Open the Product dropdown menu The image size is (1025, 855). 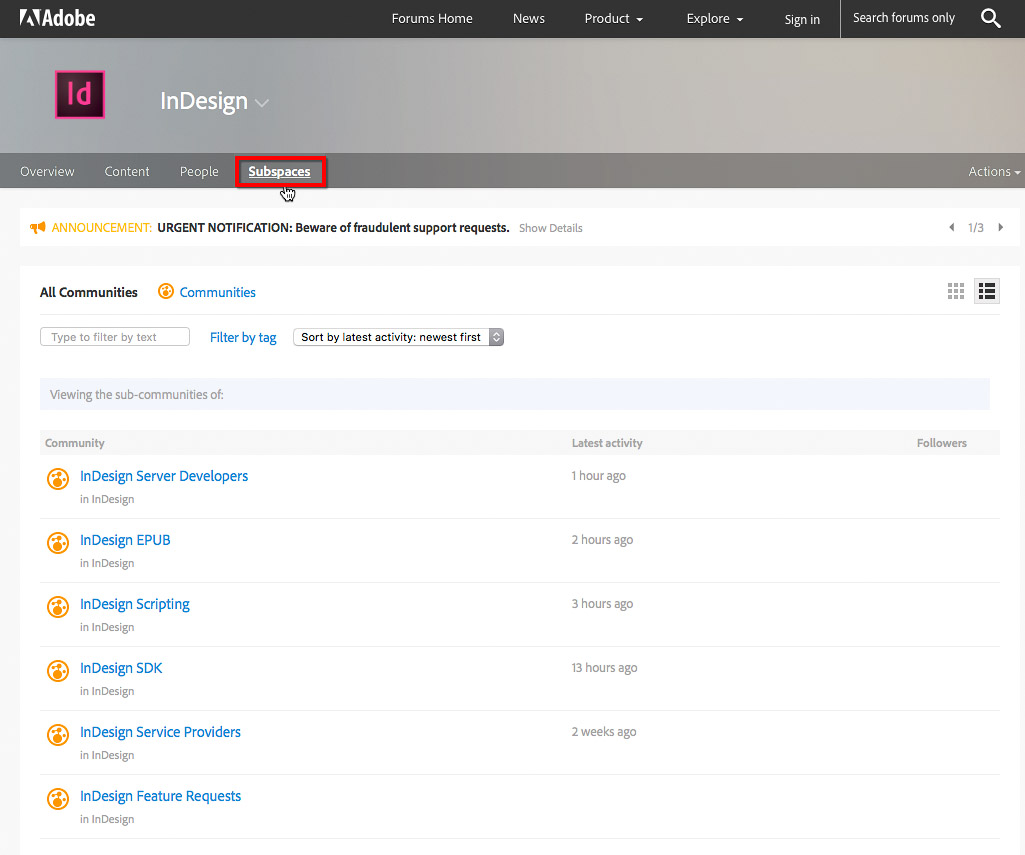(614, 19)
